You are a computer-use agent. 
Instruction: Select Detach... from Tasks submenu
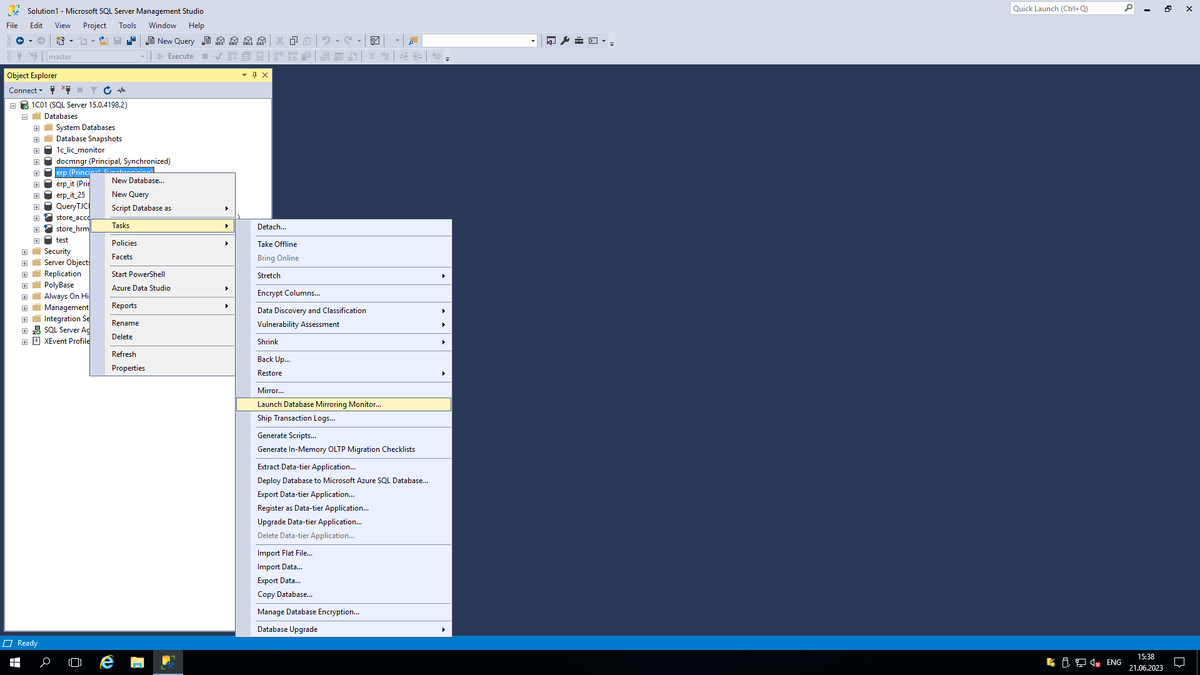tap(343, 227)
